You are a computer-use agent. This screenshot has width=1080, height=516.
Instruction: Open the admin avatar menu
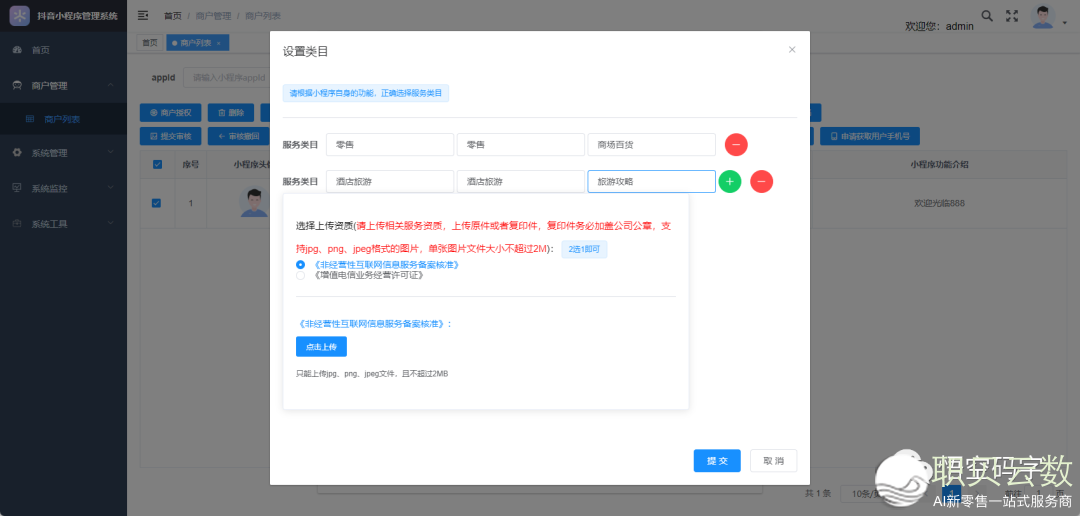click(1043, 17)
